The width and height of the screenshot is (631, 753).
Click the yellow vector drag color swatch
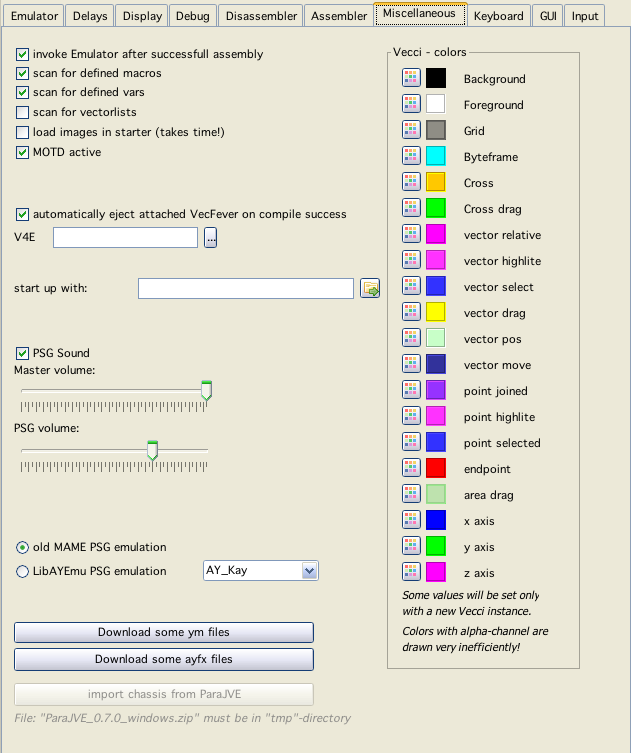click(436, 312)
